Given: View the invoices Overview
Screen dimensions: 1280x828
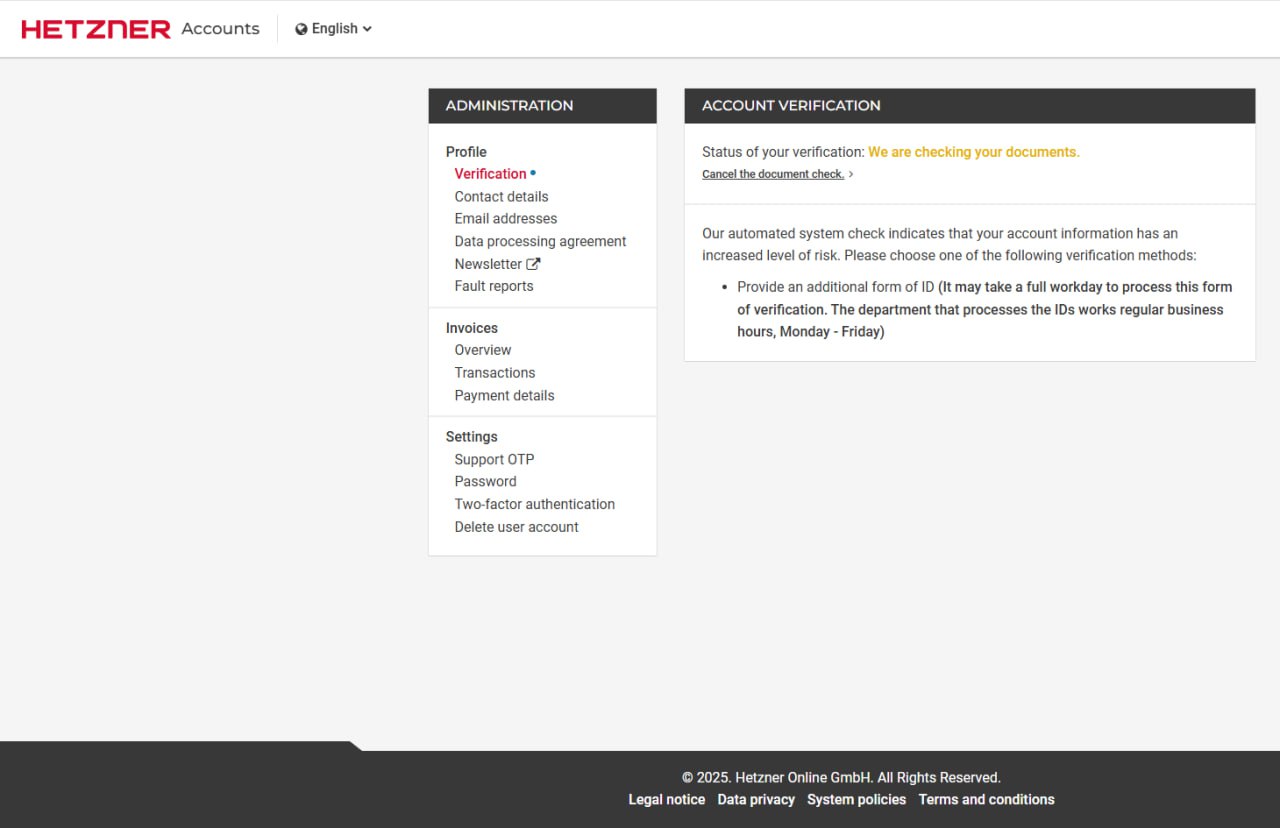Looking at the screenshot, I should pos(482,350).
